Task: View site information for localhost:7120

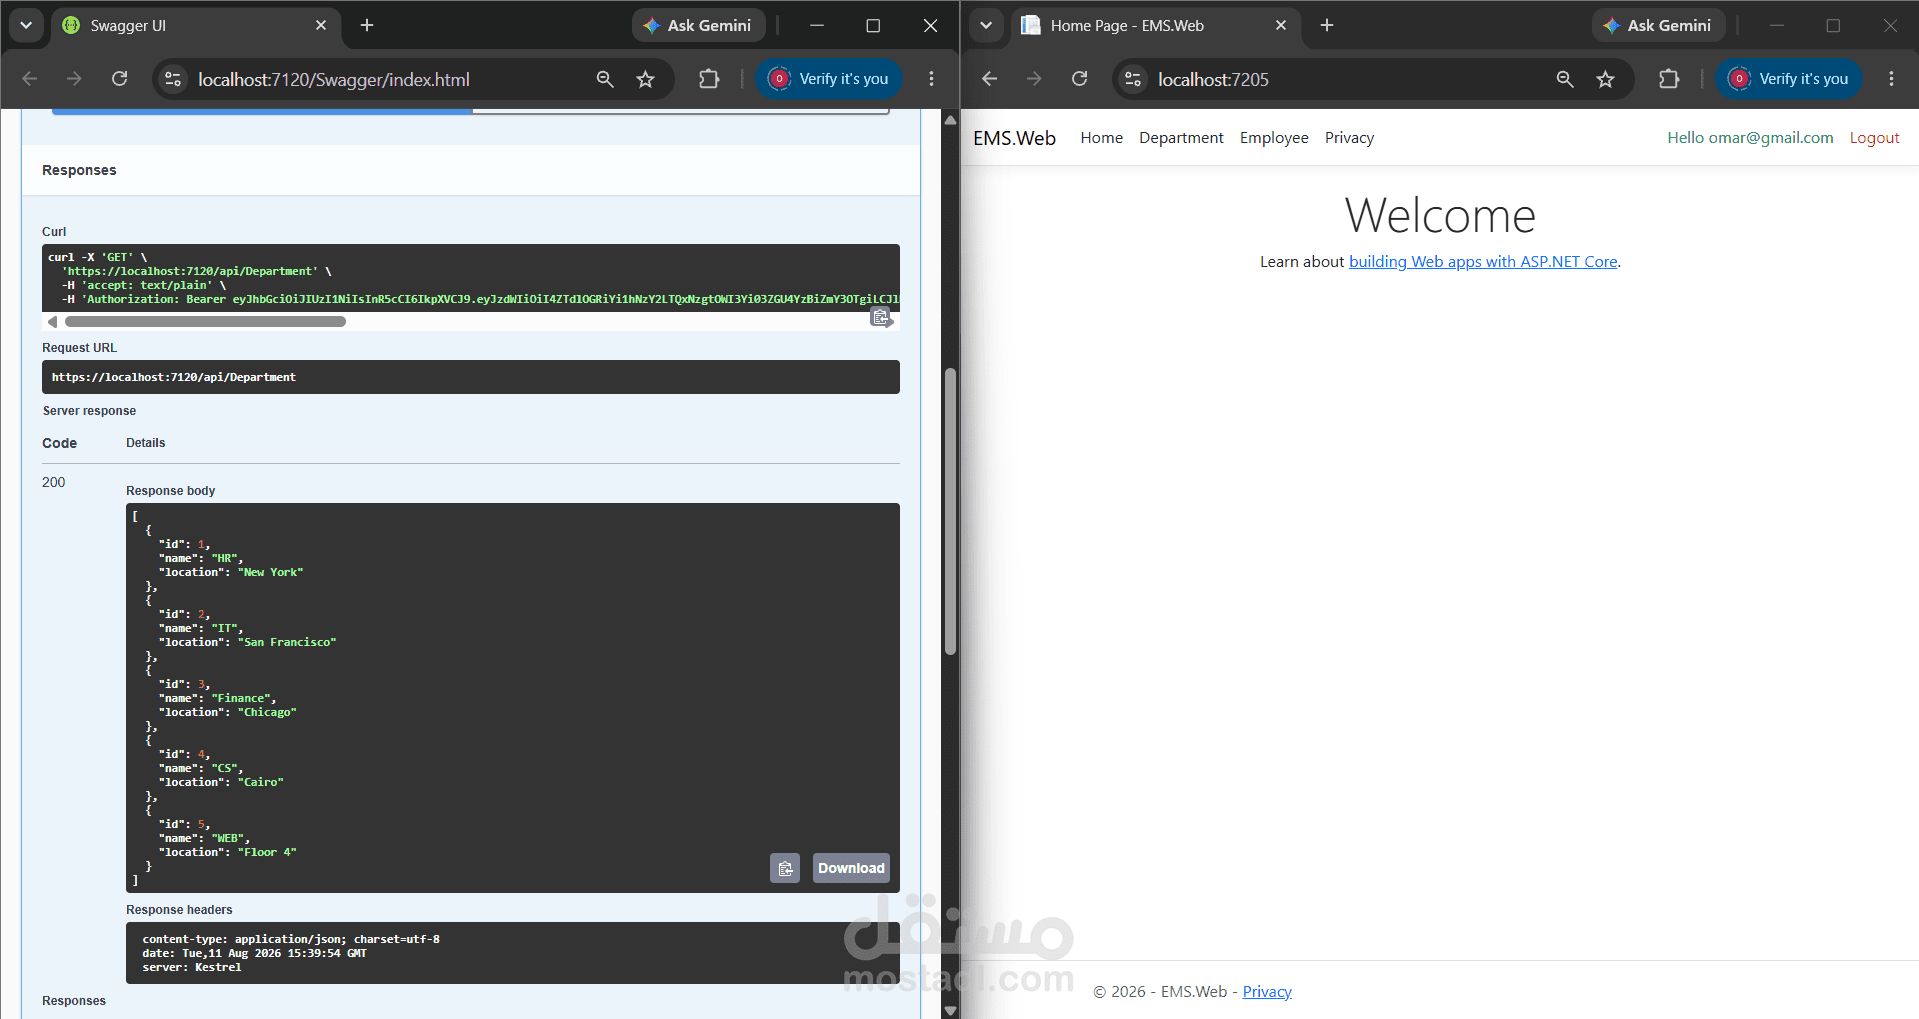Action: click(173, 79)
